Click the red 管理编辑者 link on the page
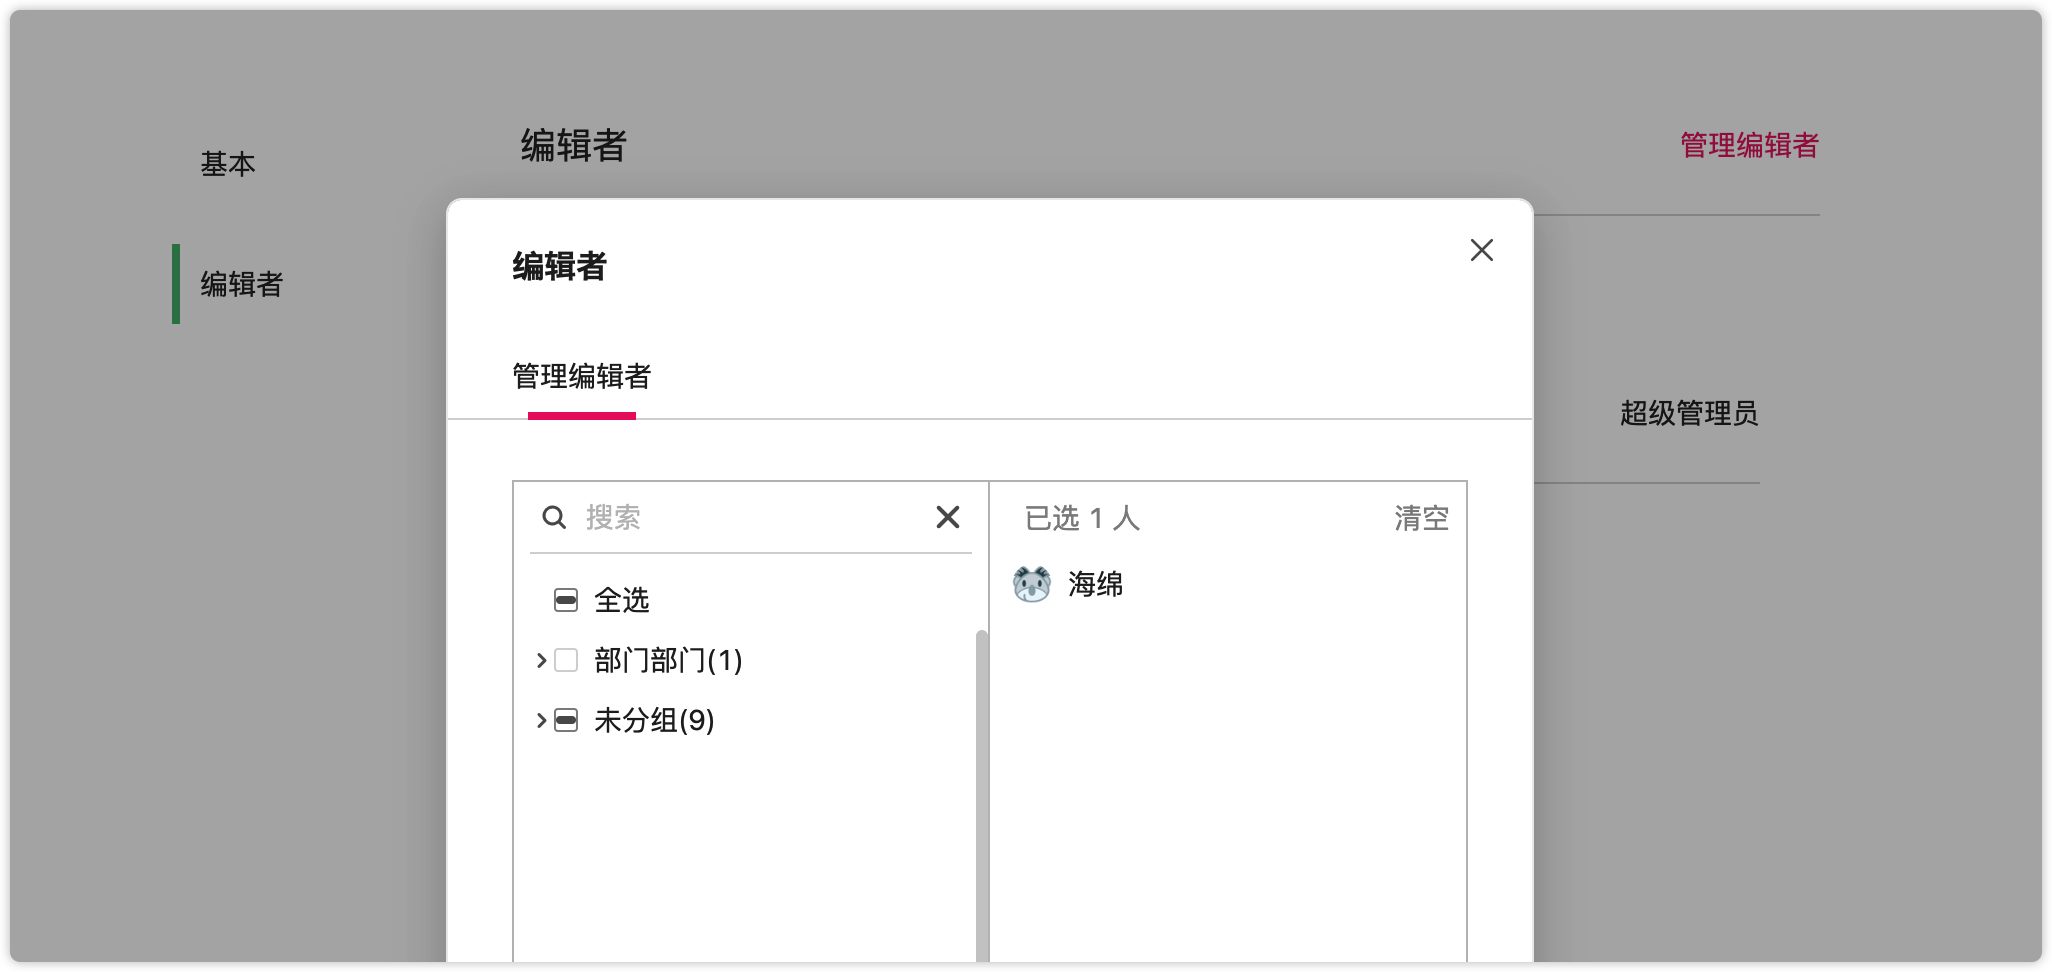The width and height of the screenshot is (2052, 972). pyautogui.click(x=1748, y=146)
